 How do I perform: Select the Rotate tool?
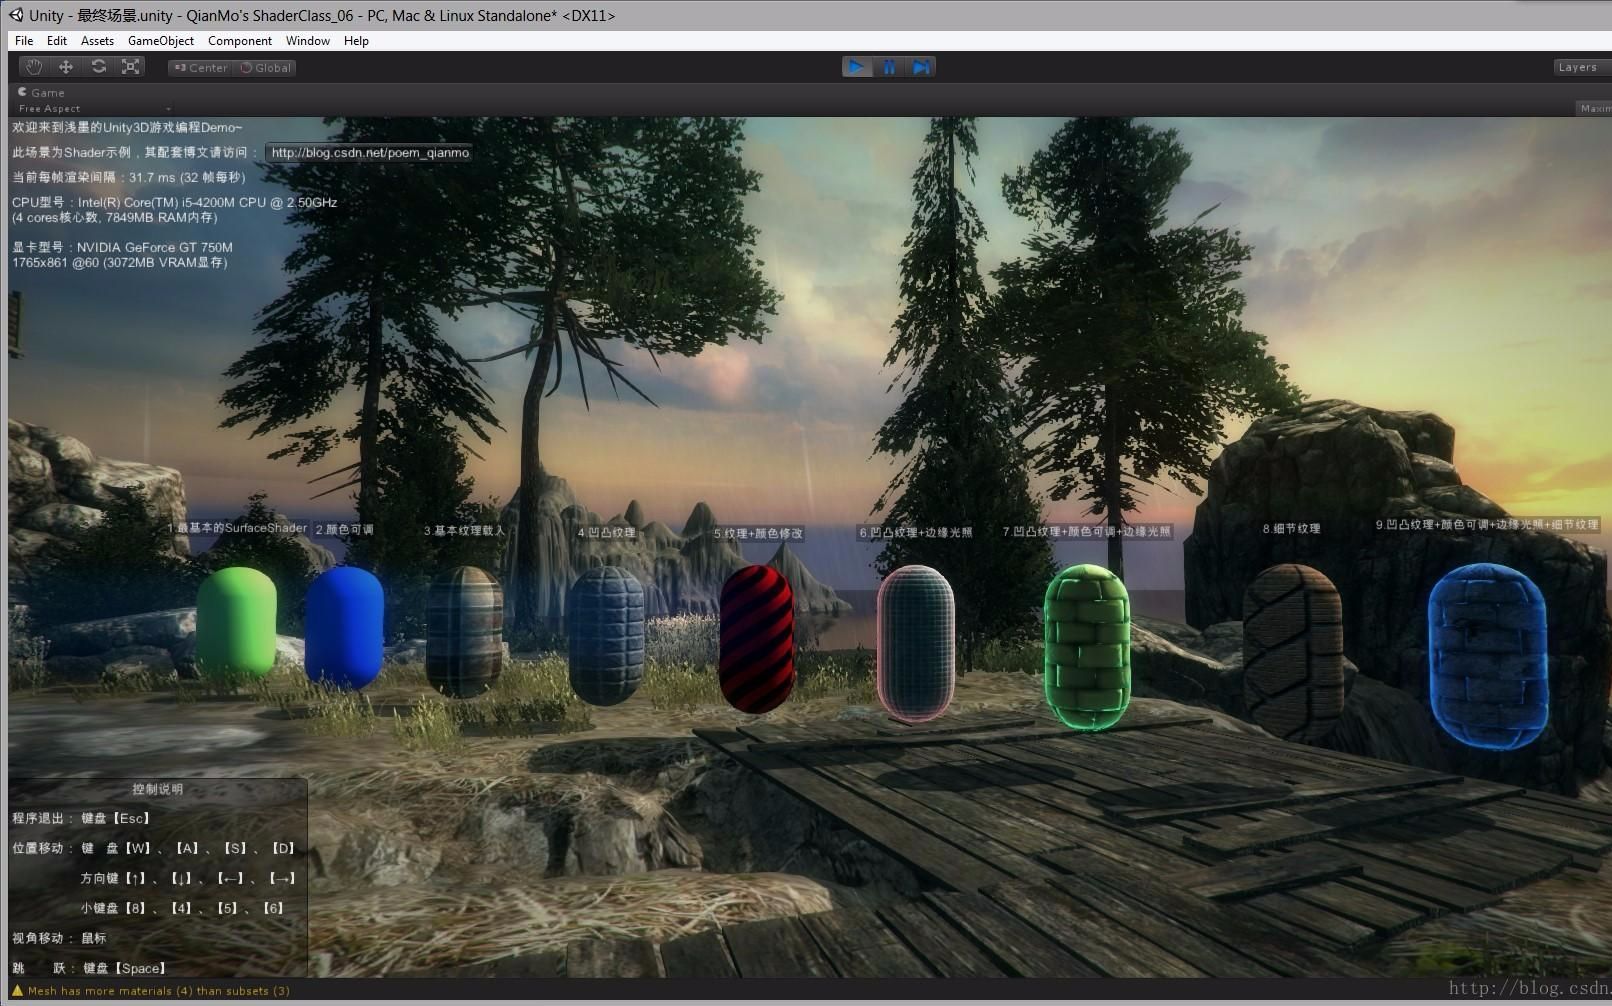[99, 66]
